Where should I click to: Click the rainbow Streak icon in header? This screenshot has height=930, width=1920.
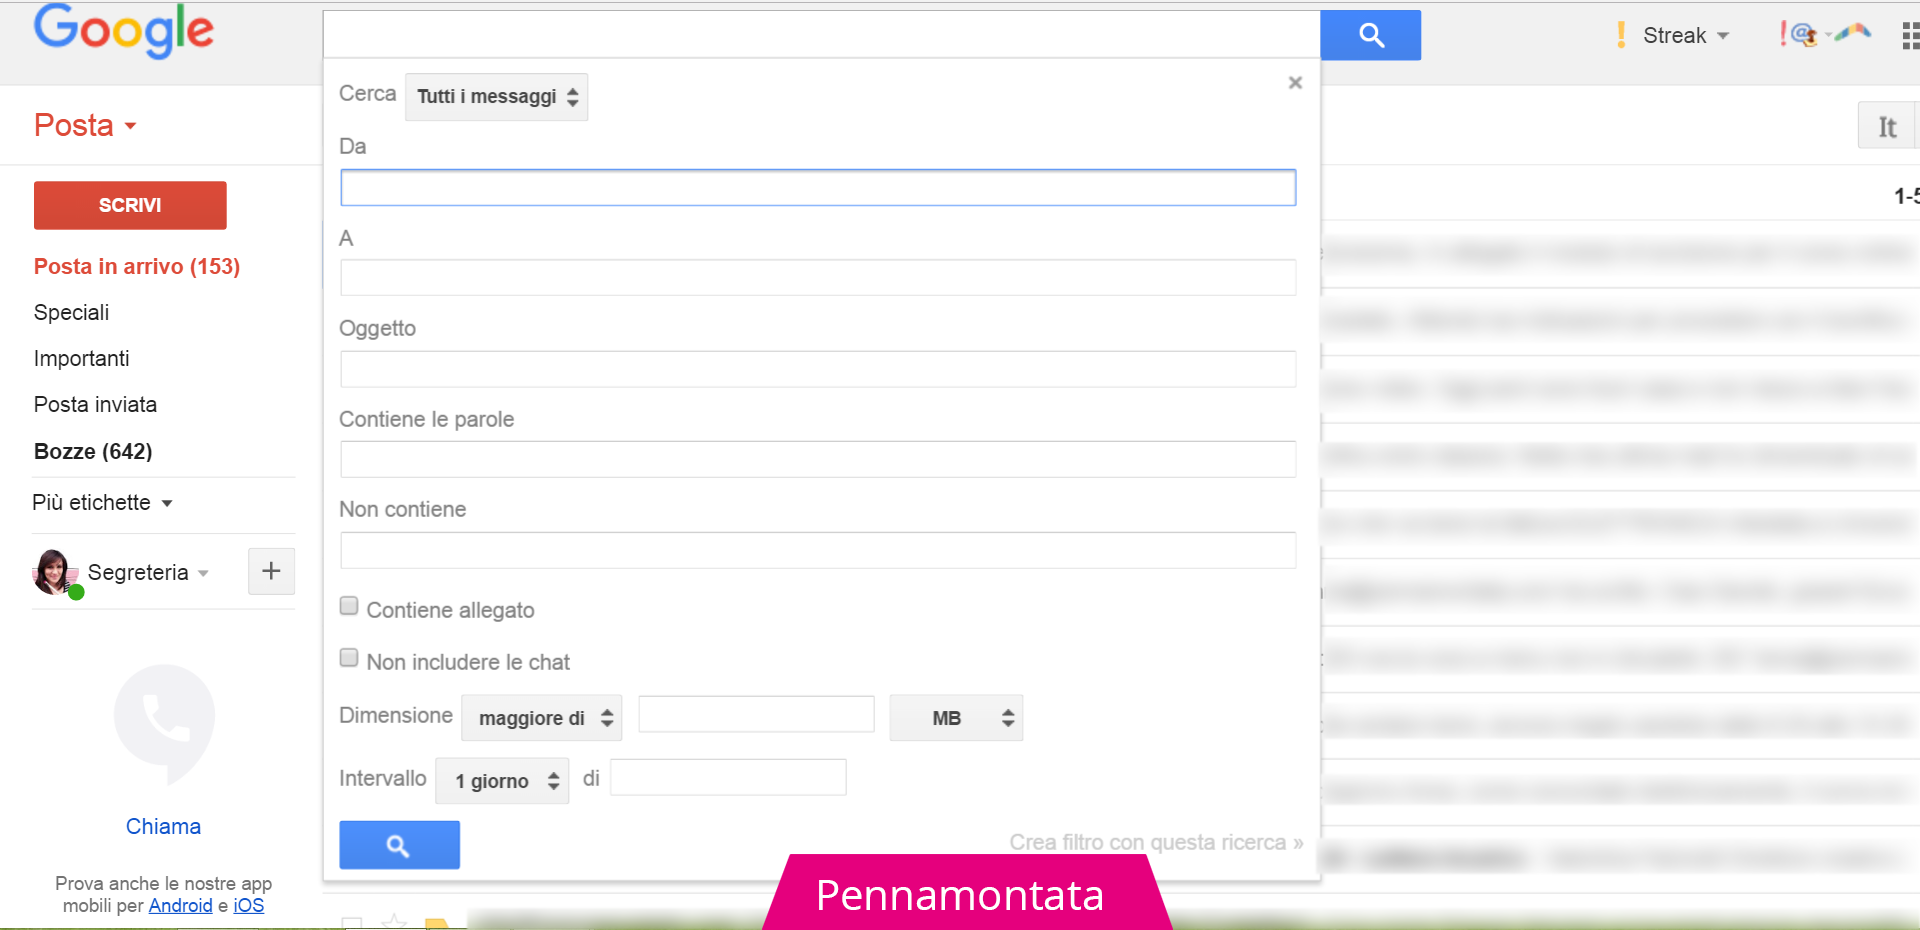tap(1852, 33)
